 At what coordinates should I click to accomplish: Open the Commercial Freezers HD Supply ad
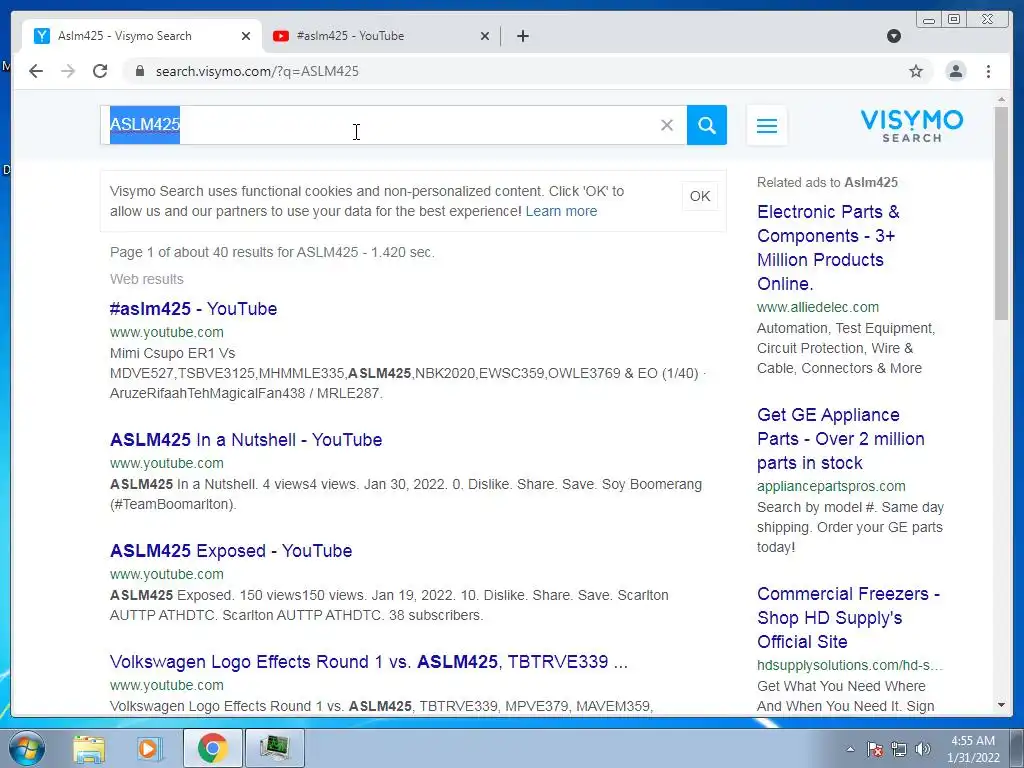click(848, 618)
